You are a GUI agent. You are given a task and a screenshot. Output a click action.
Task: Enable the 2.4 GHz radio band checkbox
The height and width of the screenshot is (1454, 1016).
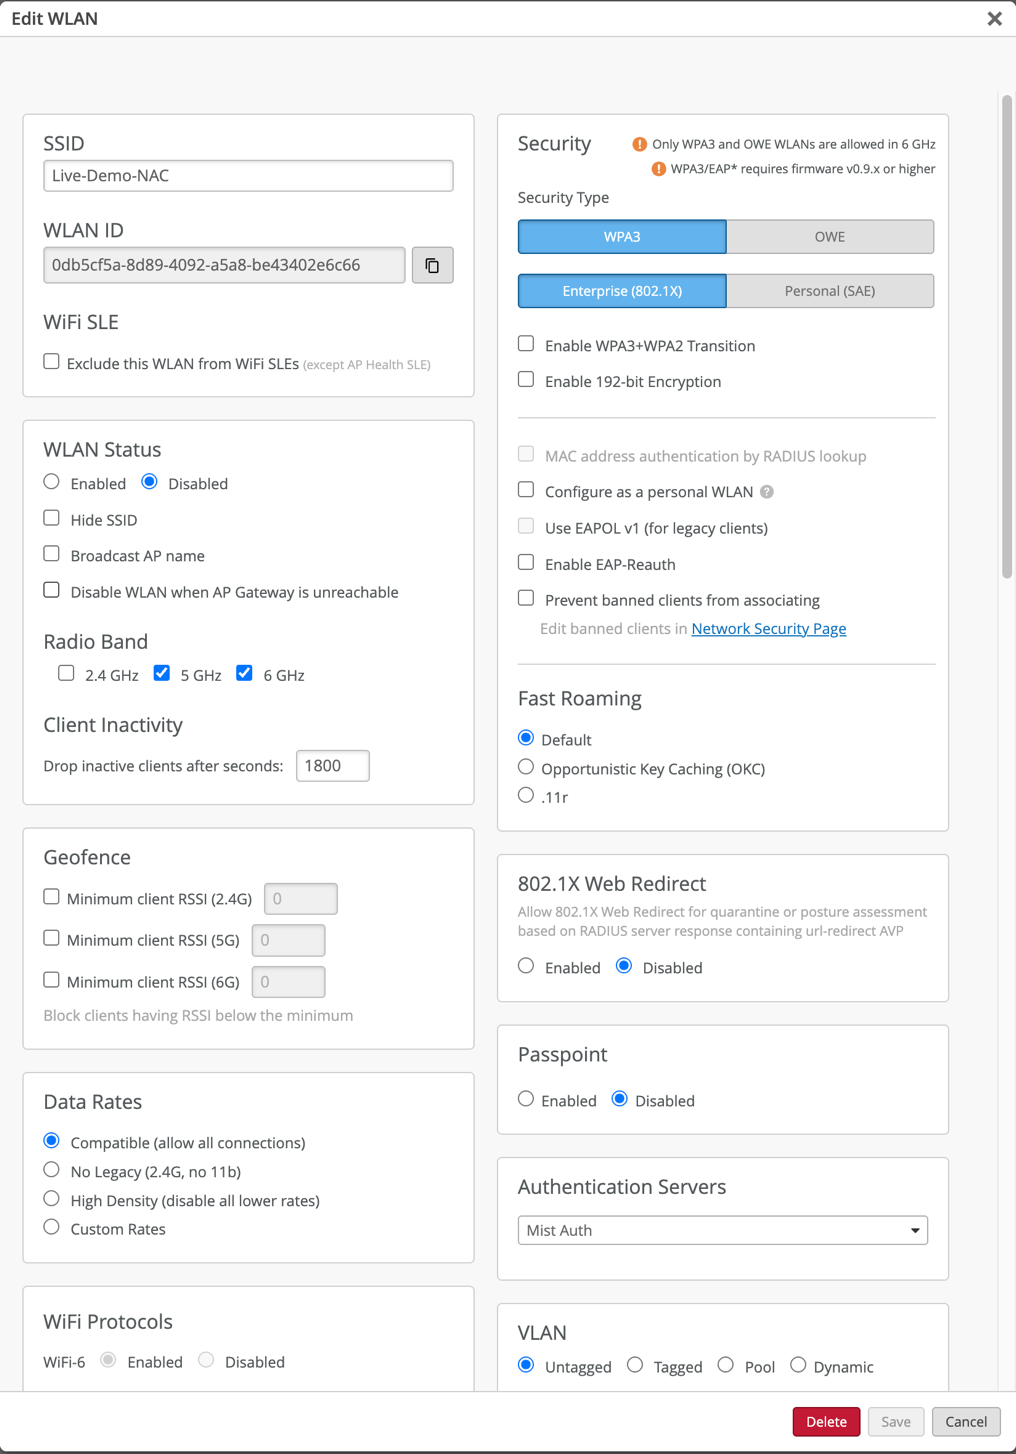pos(66,674)
